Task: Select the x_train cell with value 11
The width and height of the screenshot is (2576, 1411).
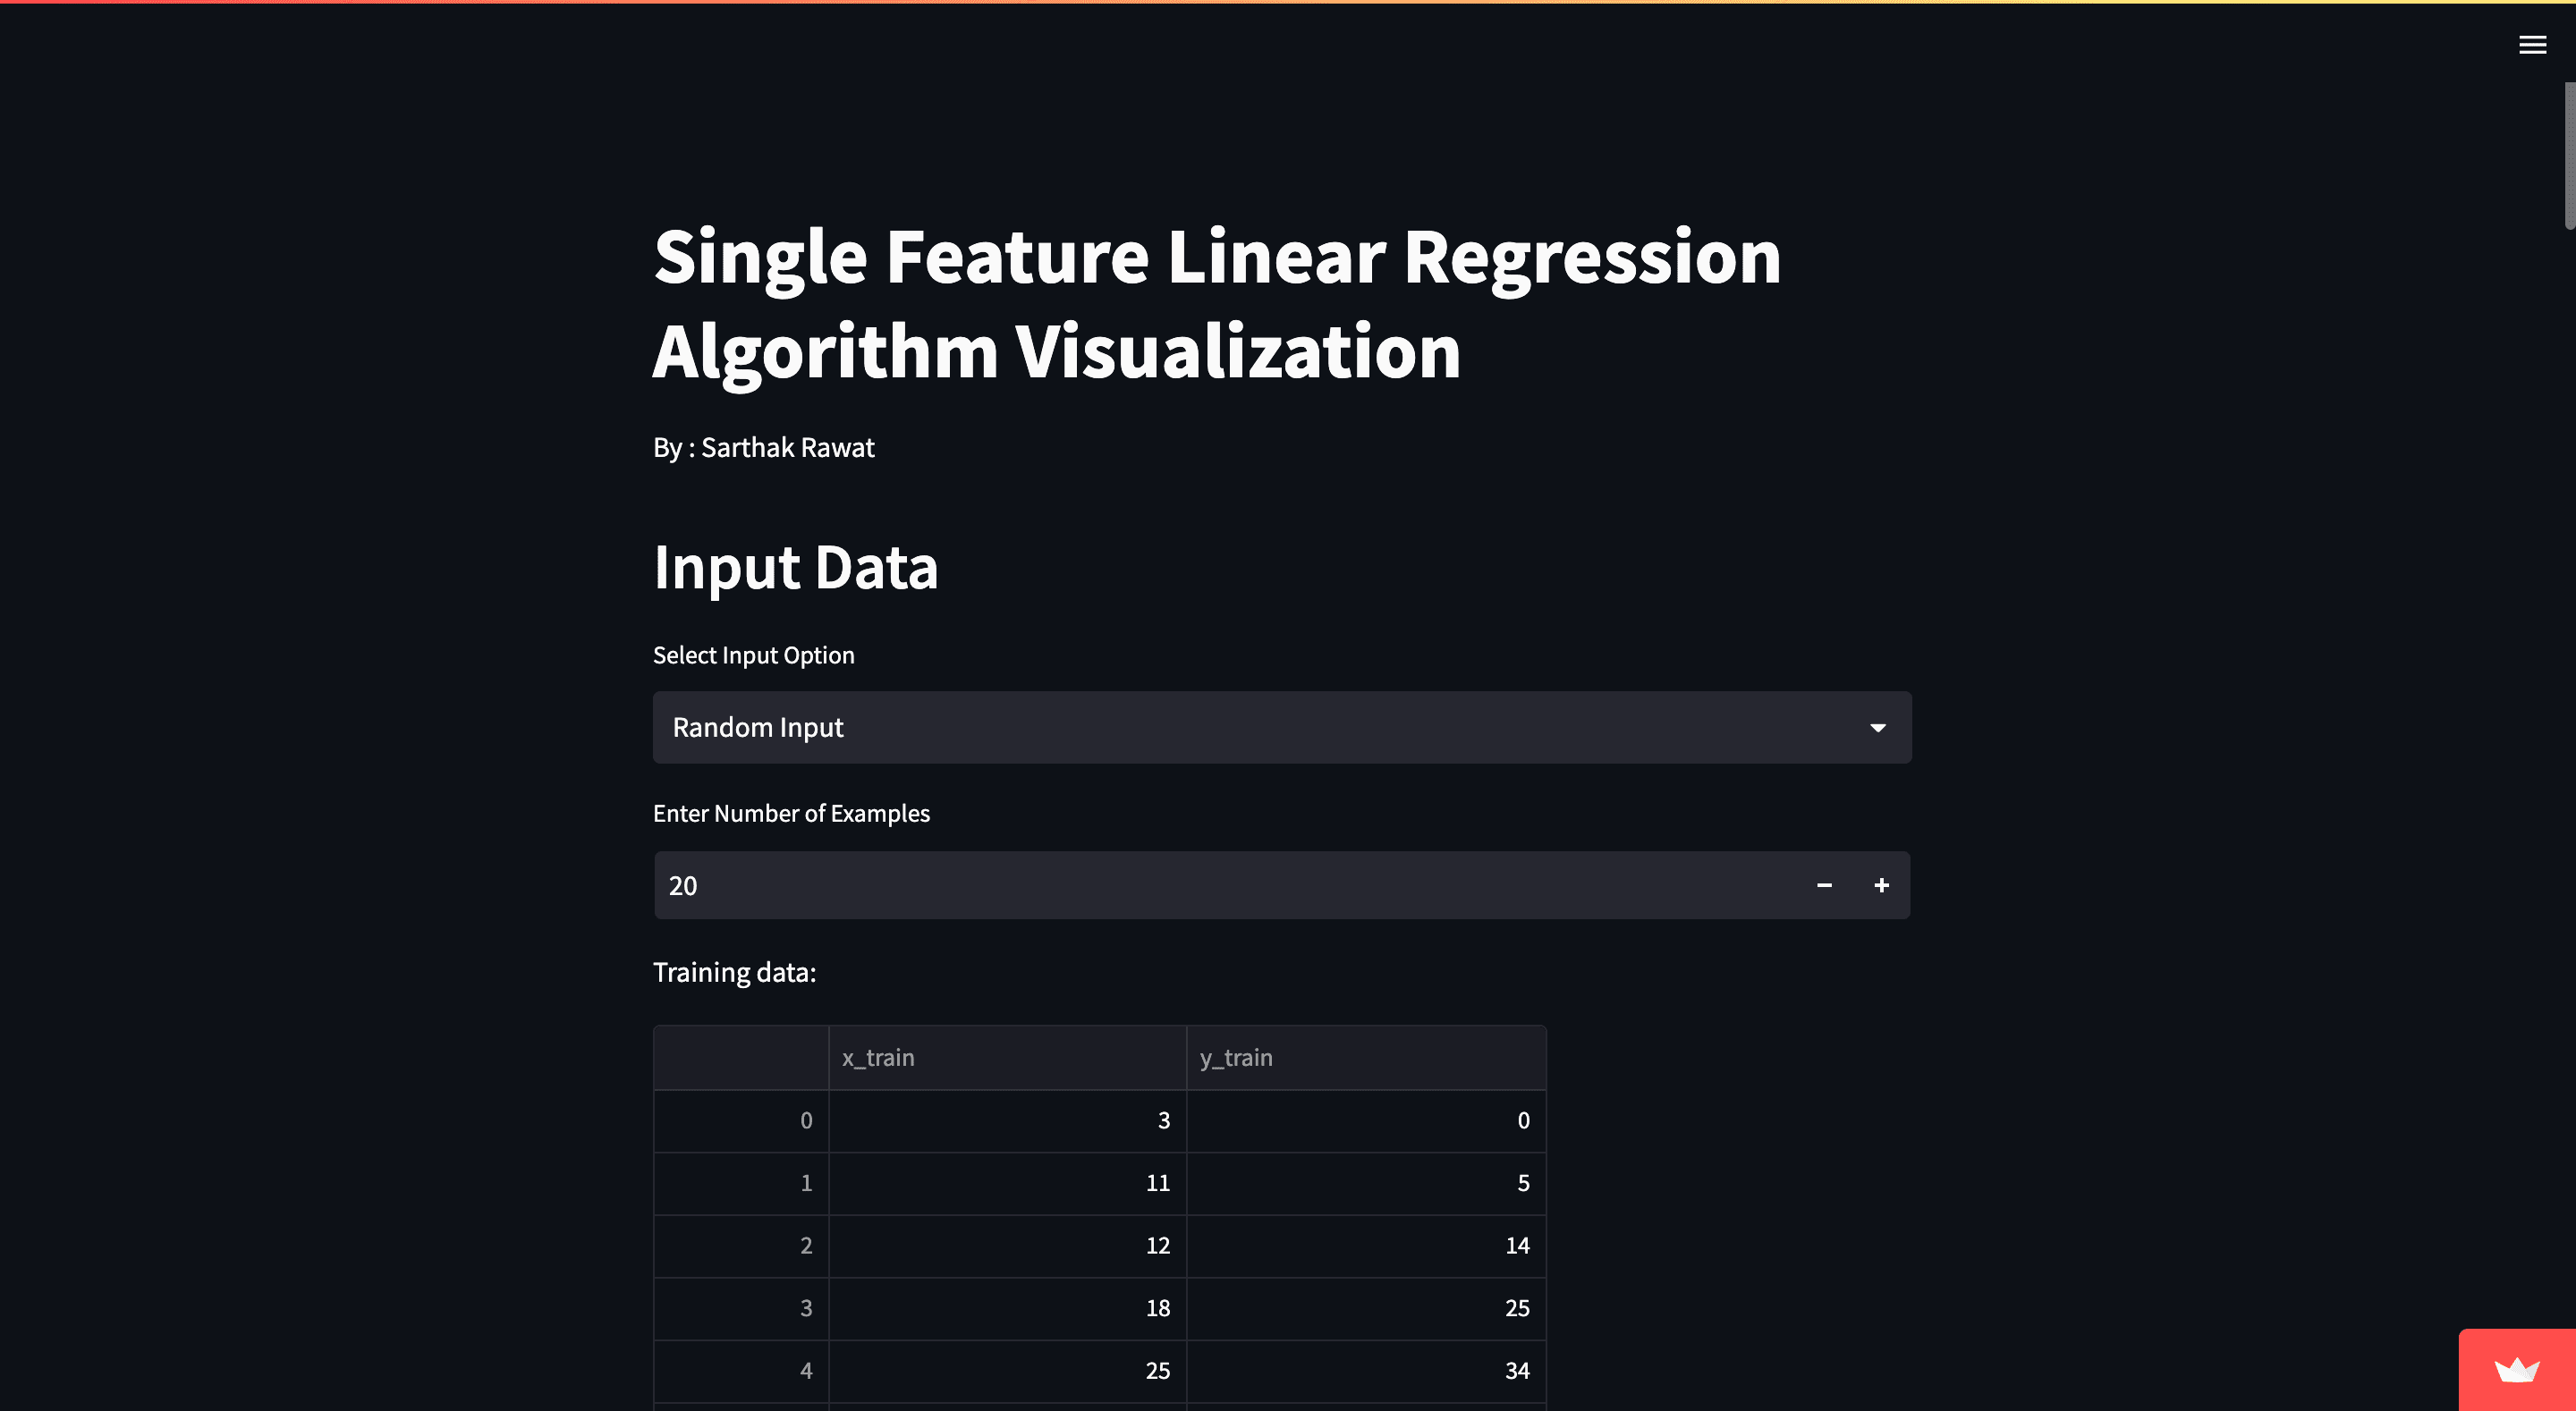Action: [1007, 1183]
